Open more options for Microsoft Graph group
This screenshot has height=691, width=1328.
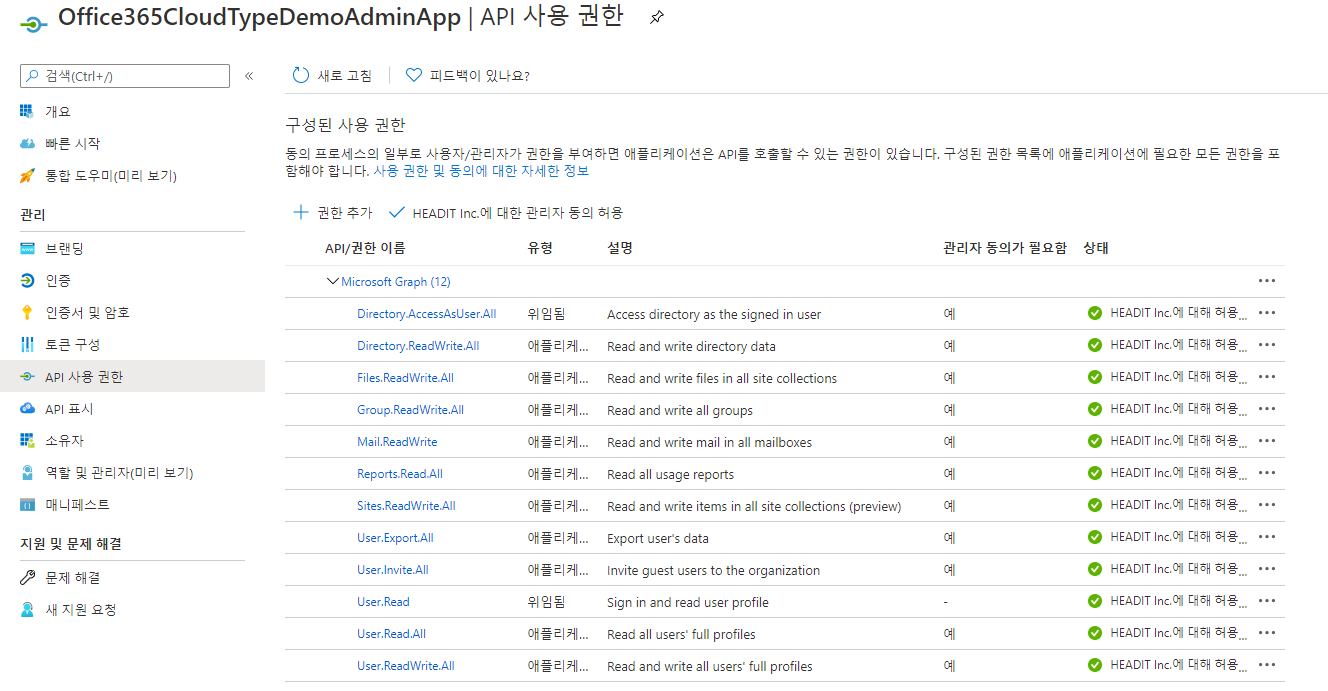pos(1267,281)
